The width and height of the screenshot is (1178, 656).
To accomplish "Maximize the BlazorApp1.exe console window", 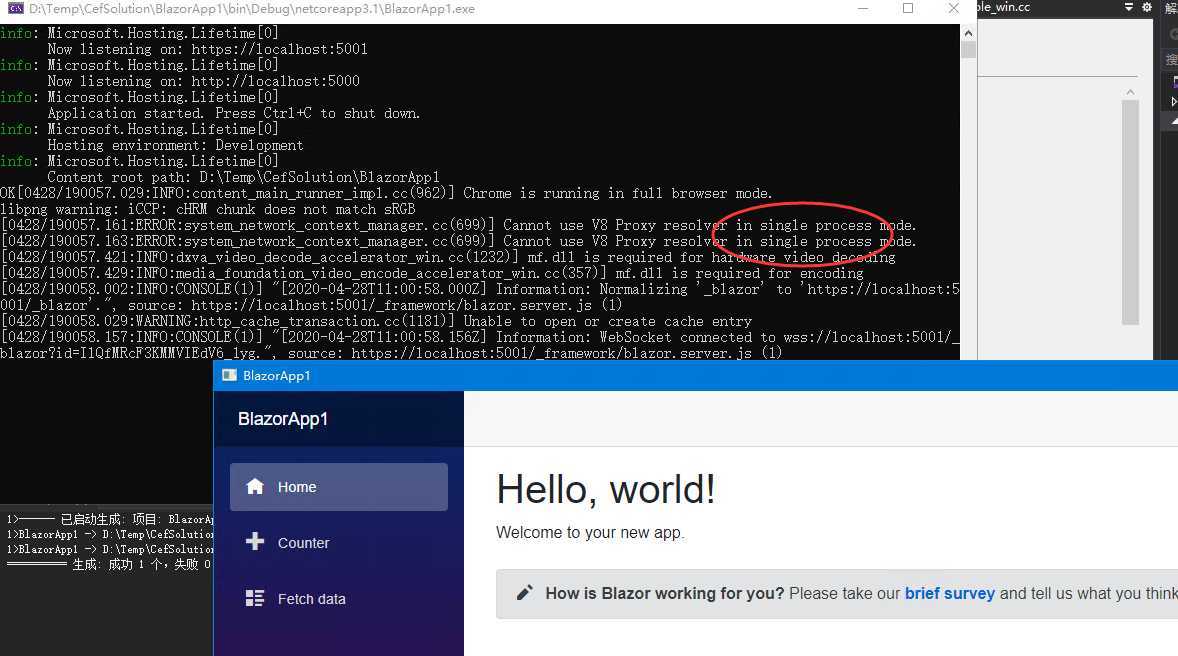I will [x=908, y=8].
